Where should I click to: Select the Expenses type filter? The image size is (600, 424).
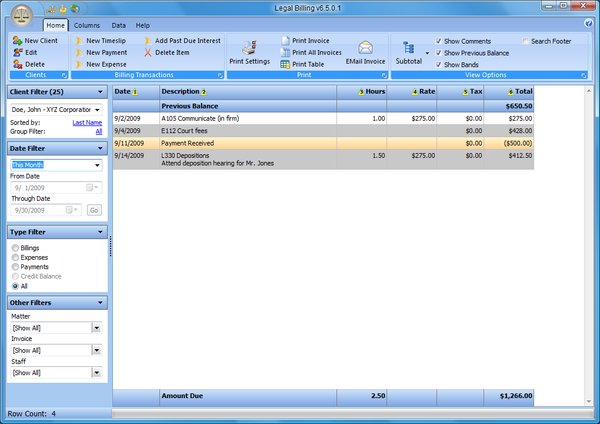pyautogui.click(x=14, y=256)
